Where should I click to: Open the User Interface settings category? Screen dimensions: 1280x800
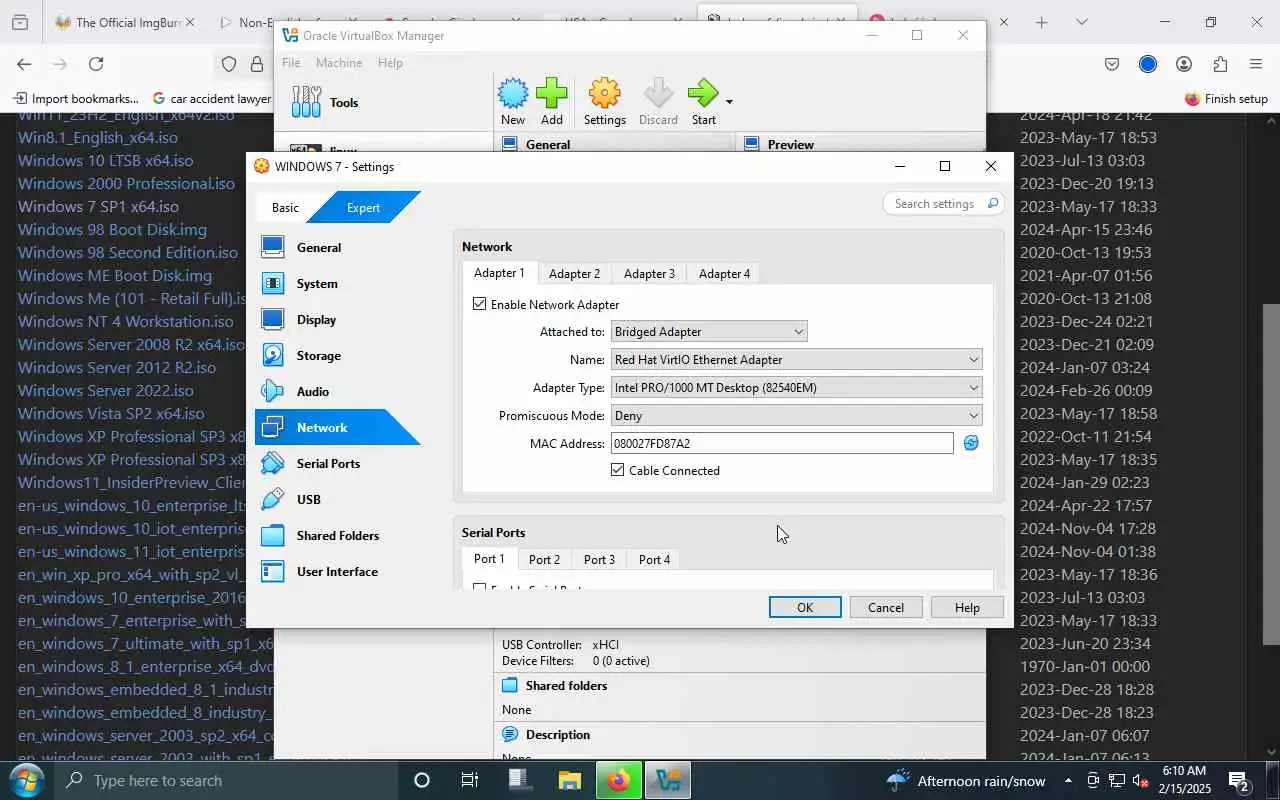335,572
